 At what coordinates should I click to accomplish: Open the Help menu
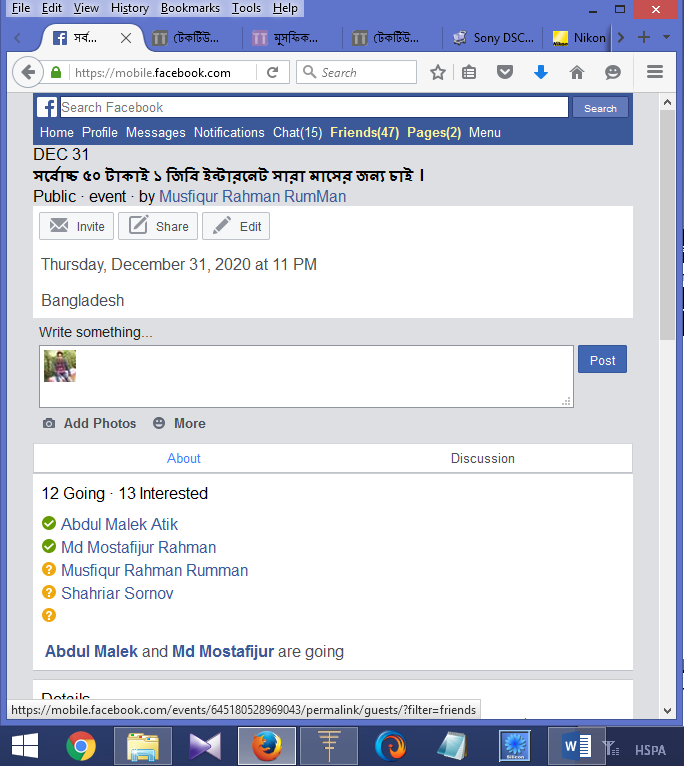coord(285,8)
